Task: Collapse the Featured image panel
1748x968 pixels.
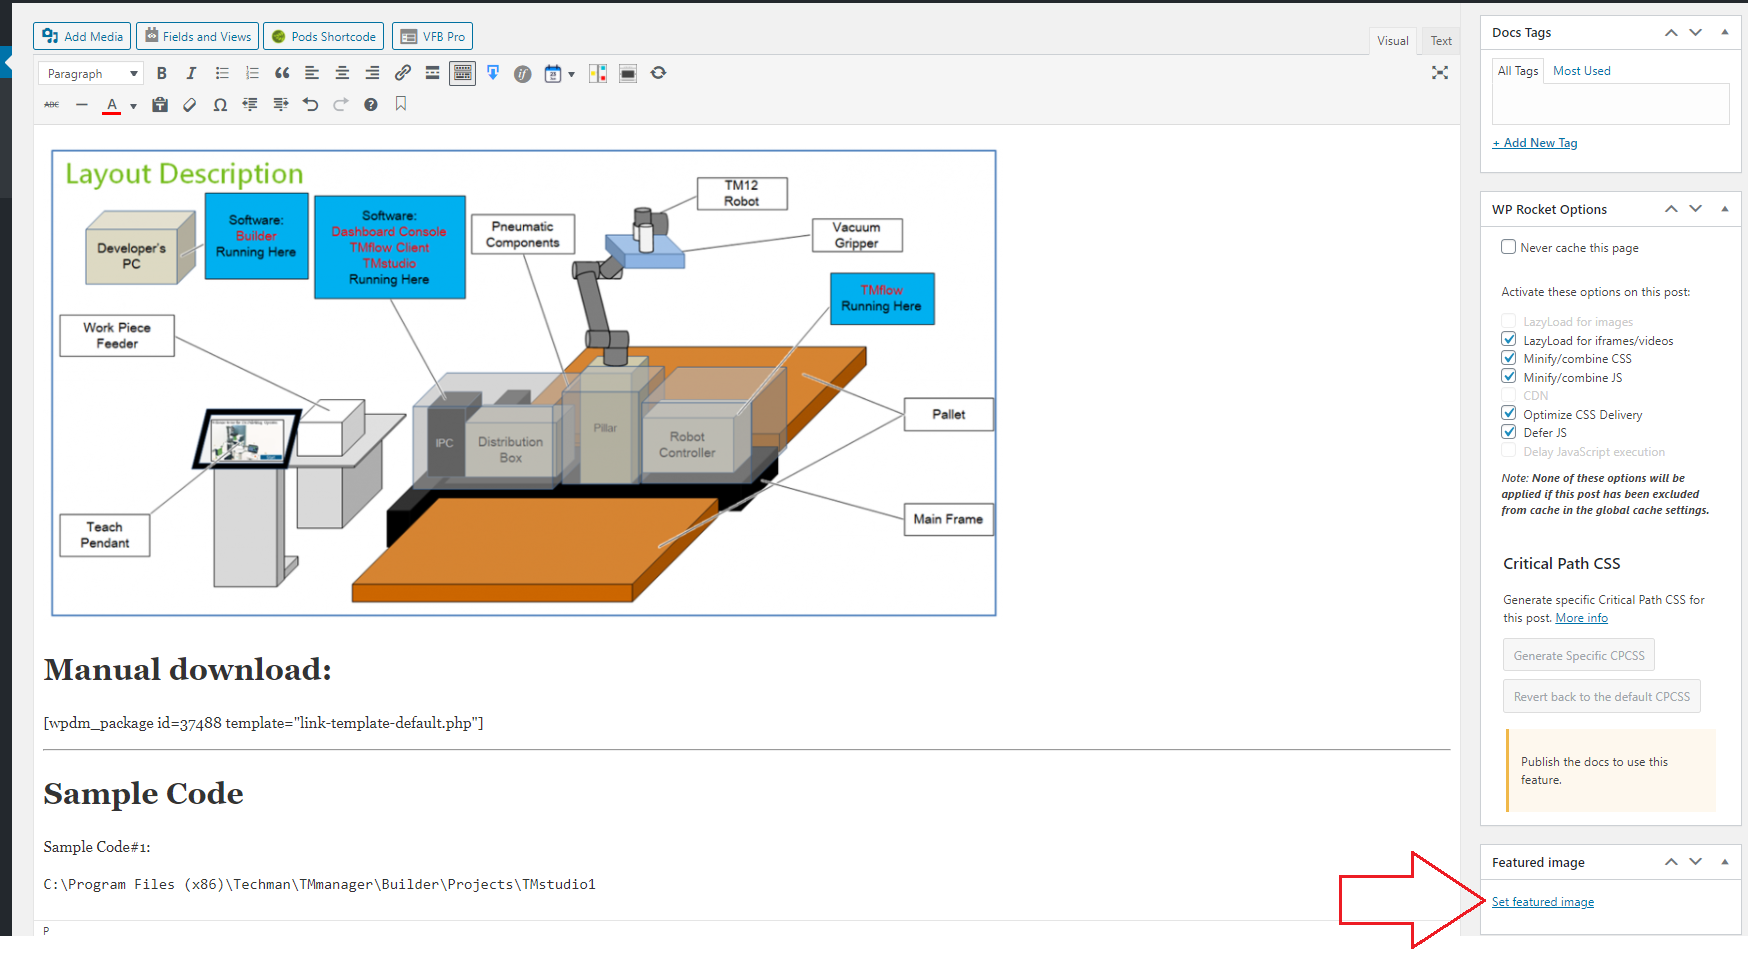Action: click(1725, 861)
